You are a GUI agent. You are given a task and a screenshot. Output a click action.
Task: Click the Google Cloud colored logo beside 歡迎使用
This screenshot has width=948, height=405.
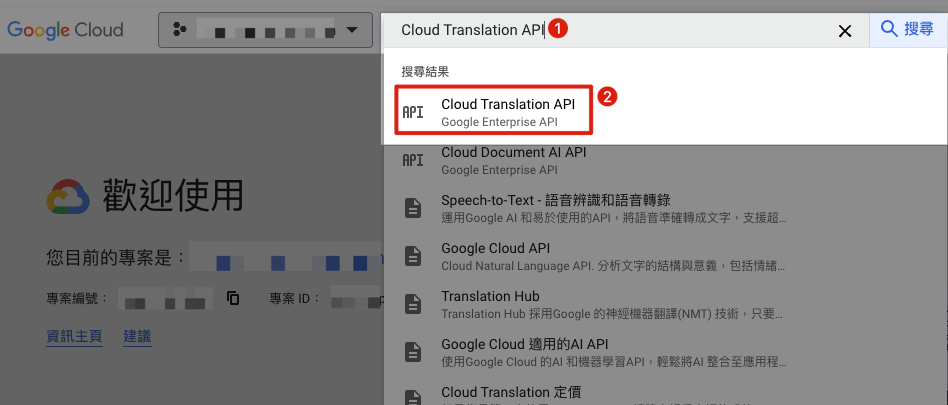coord(68,196)
